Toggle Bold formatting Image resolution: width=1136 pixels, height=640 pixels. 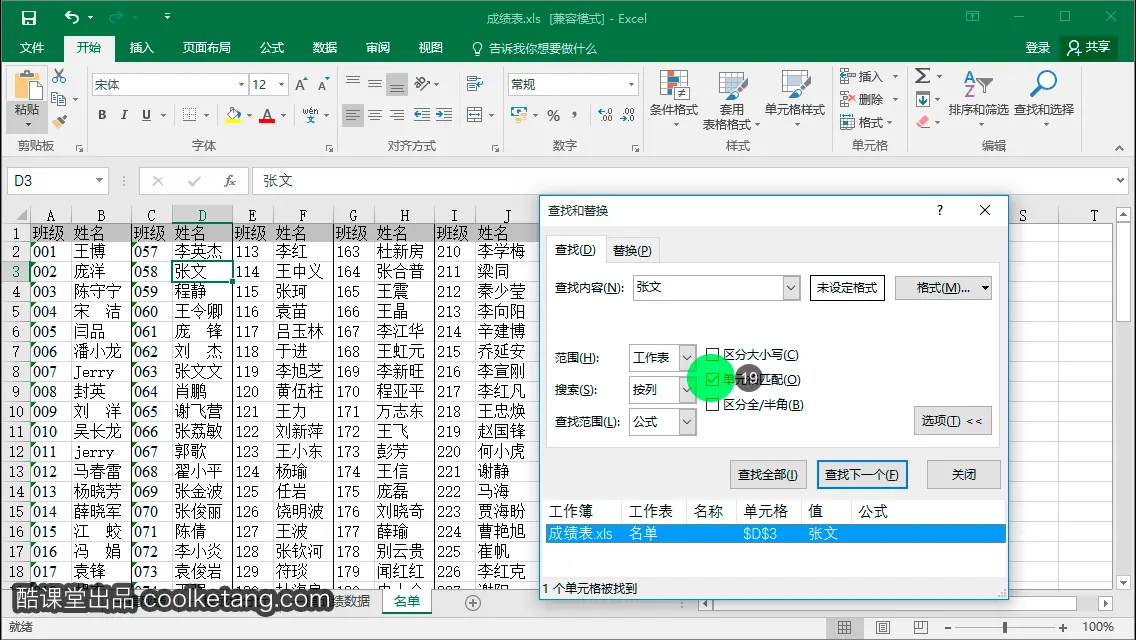(102, 115)
